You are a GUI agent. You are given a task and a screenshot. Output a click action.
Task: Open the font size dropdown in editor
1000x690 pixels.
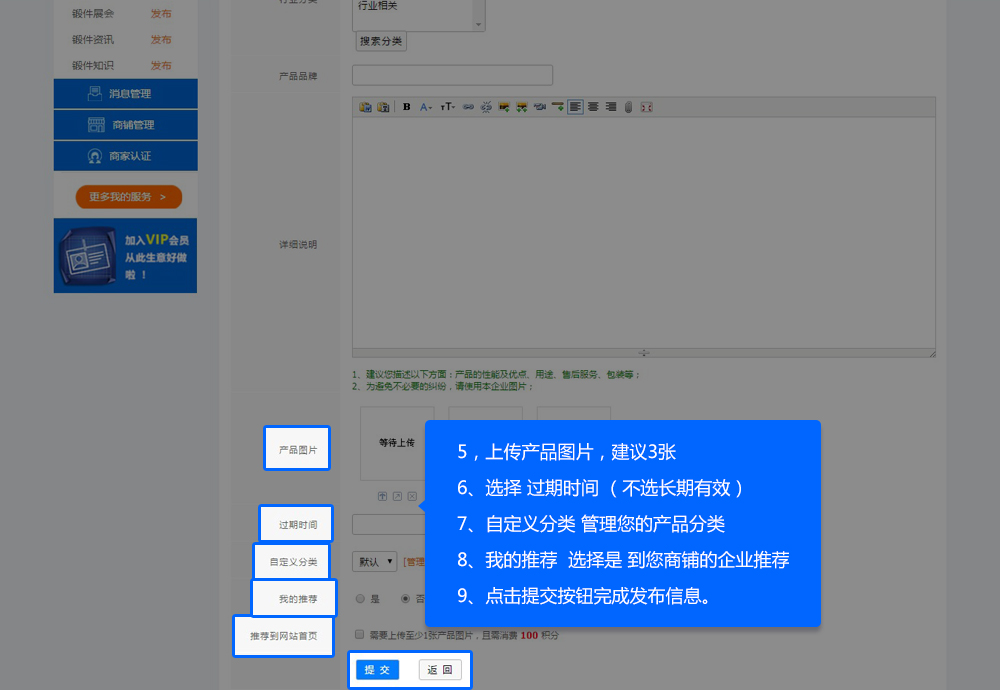[x=447, y=107]
